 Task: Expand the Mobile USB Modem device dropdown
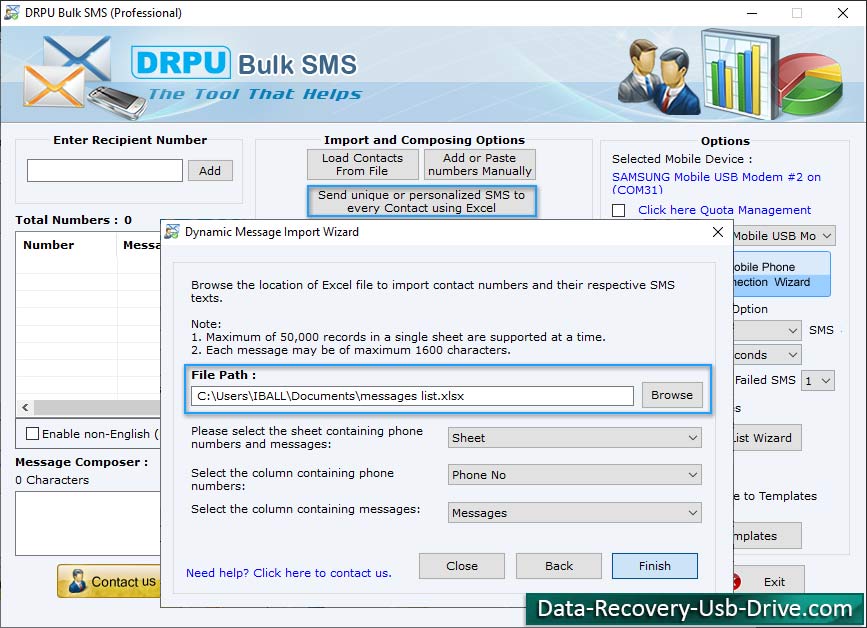pyautogui.click(x=784, y=236)
